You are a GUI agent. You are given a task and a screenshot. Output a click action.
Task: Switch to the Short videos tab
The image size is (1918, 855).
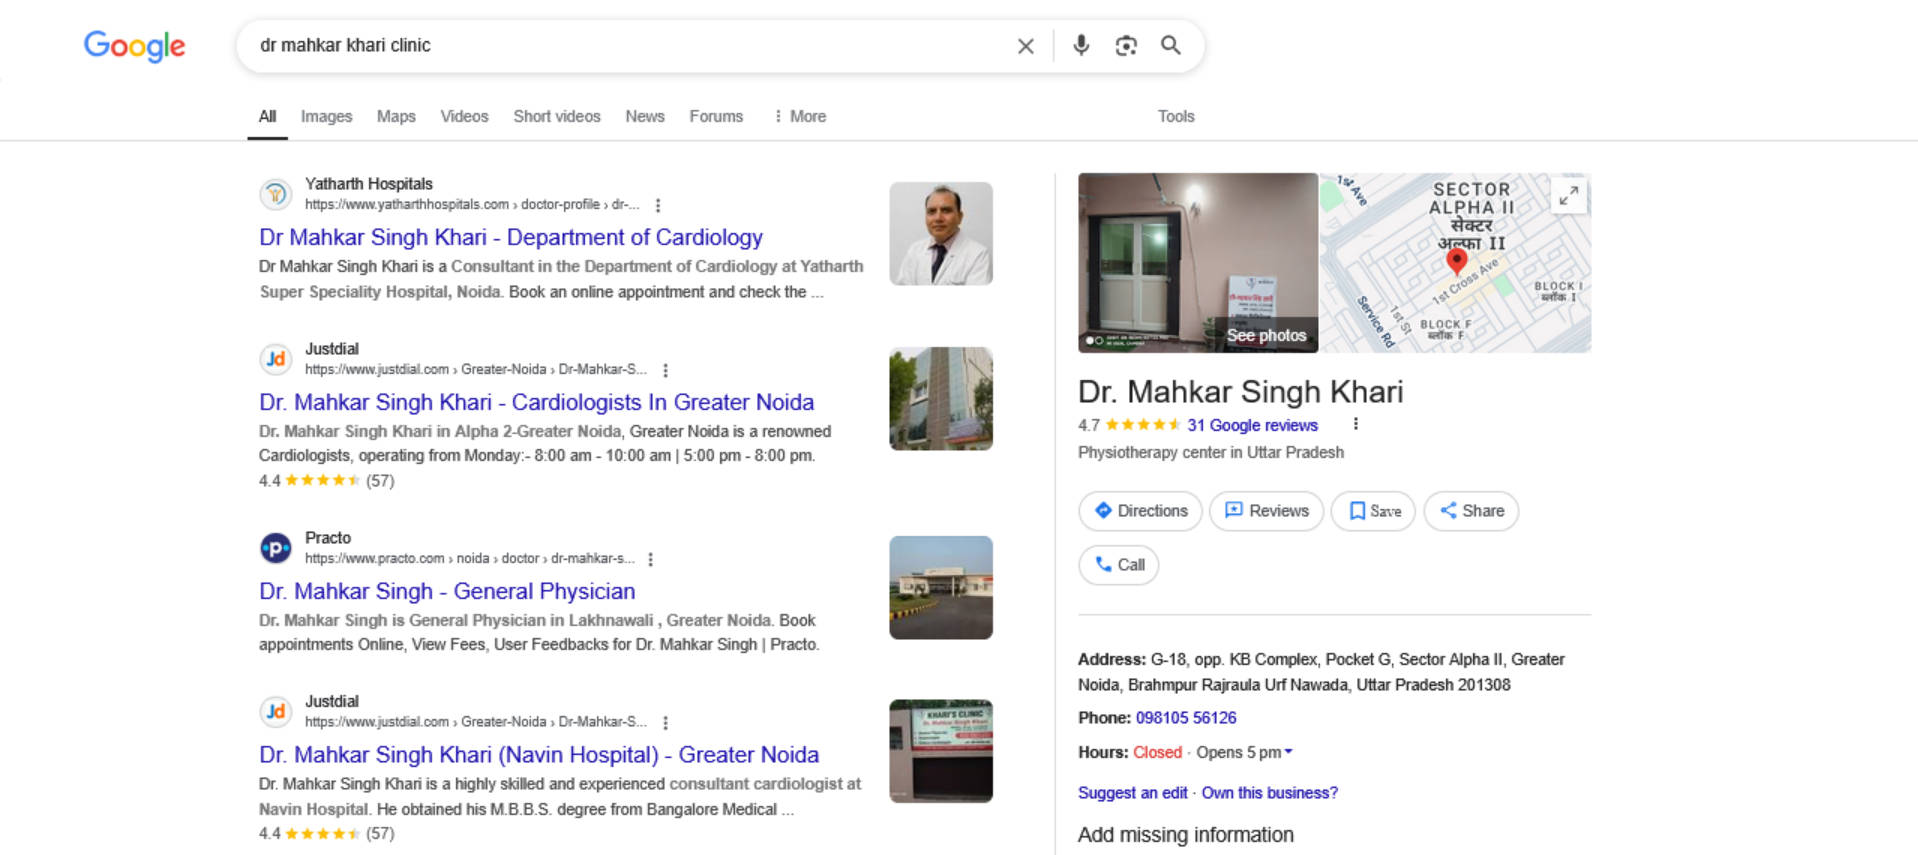click(557, 117)
